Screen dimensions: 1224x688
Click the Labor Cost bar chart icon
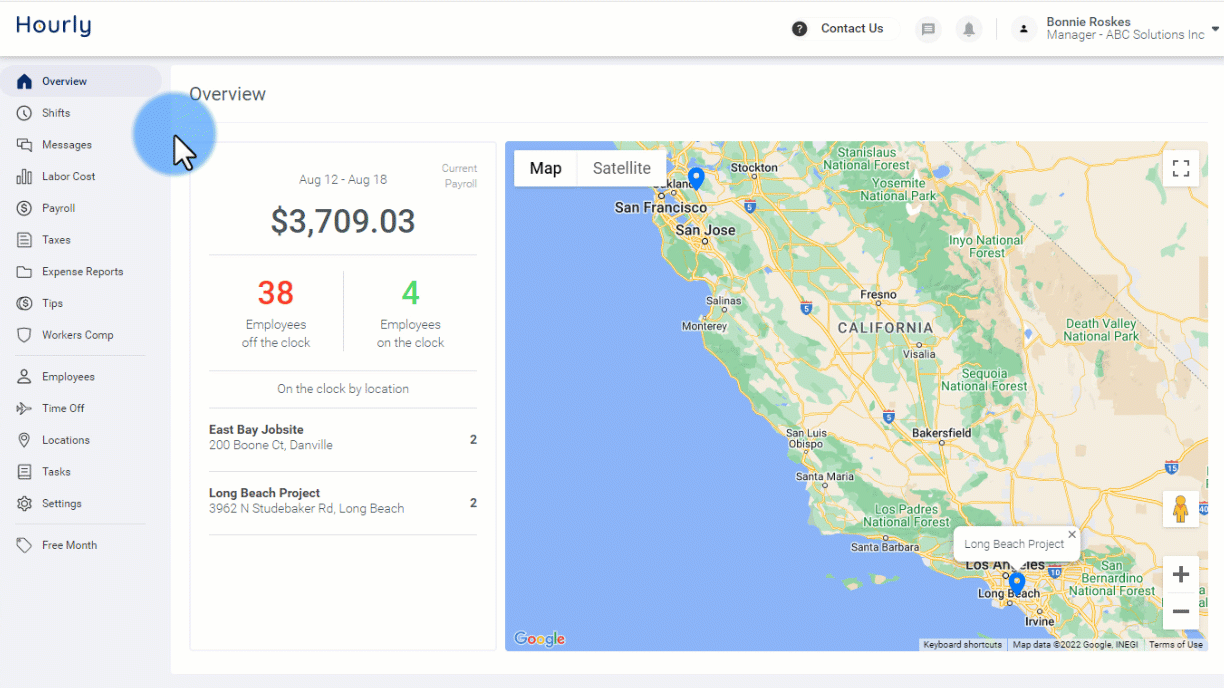coord(25,177)
